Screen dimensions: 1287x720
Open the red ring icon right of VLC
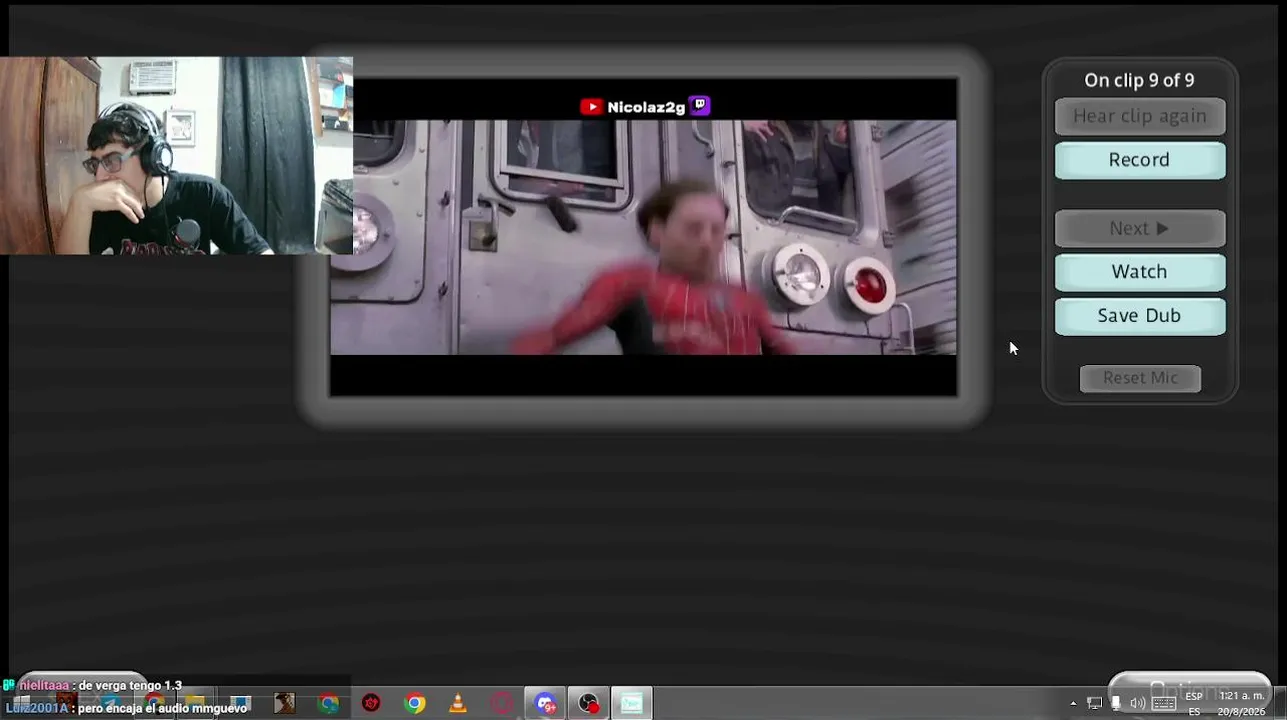click(502, 704)
